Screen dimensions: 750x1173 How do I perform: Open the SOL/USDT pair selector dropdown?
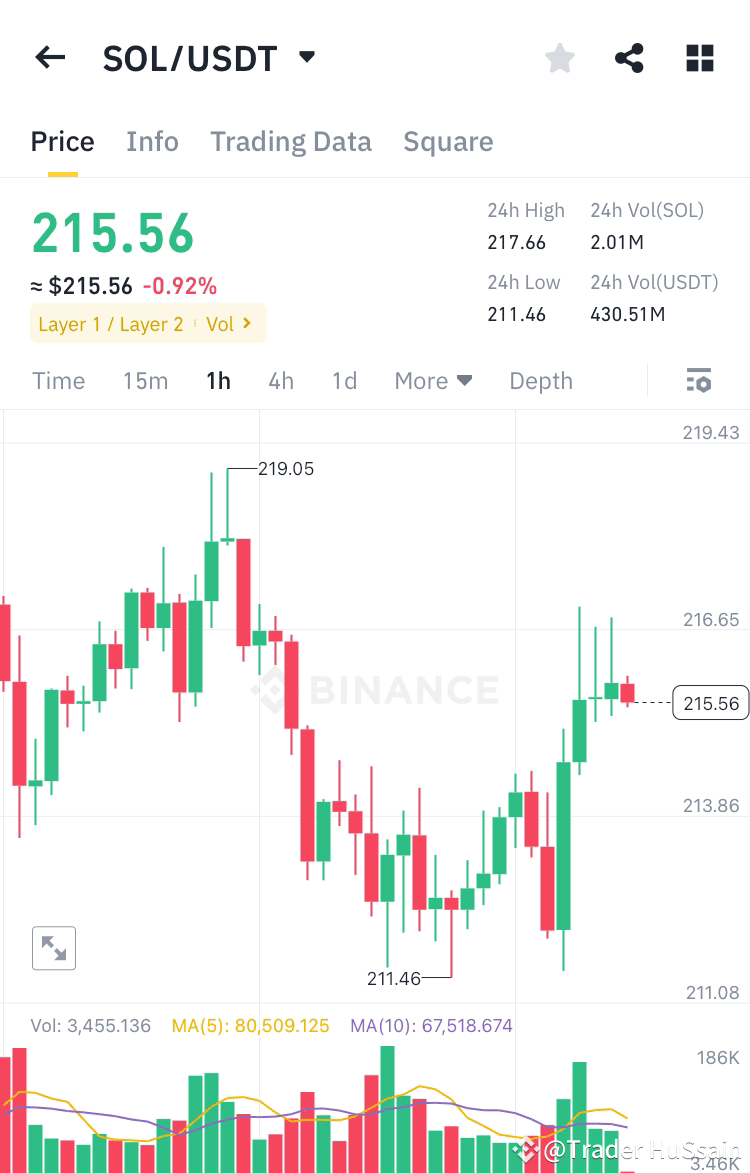point(306,57)
